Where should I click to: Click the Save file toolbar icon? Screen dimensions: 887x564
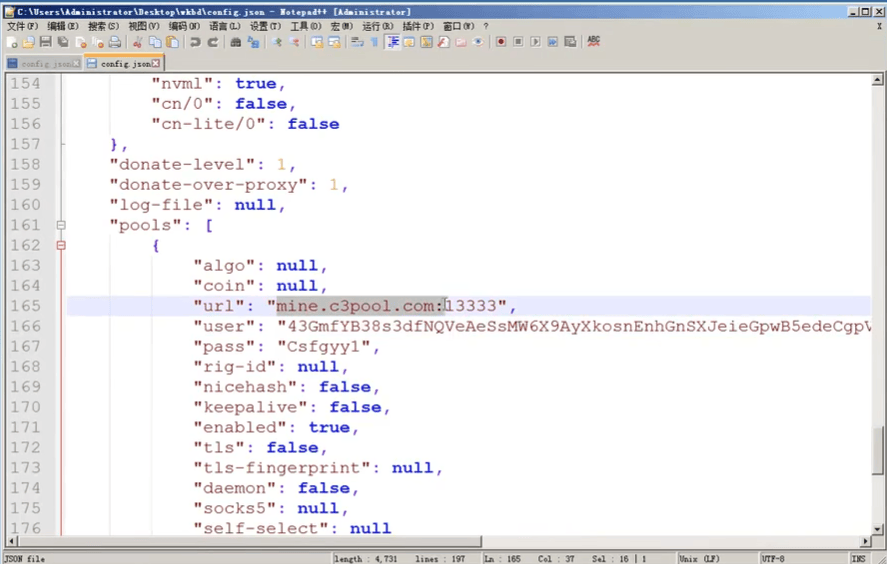click(46, 42)
